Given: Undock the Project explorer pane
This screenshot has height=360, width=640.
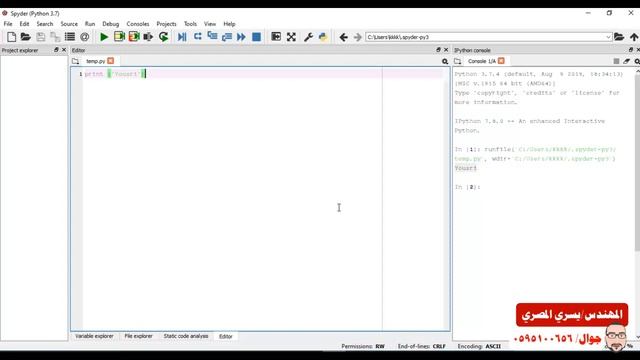Looking at the screenshot, I should click(x=56, y=50).
